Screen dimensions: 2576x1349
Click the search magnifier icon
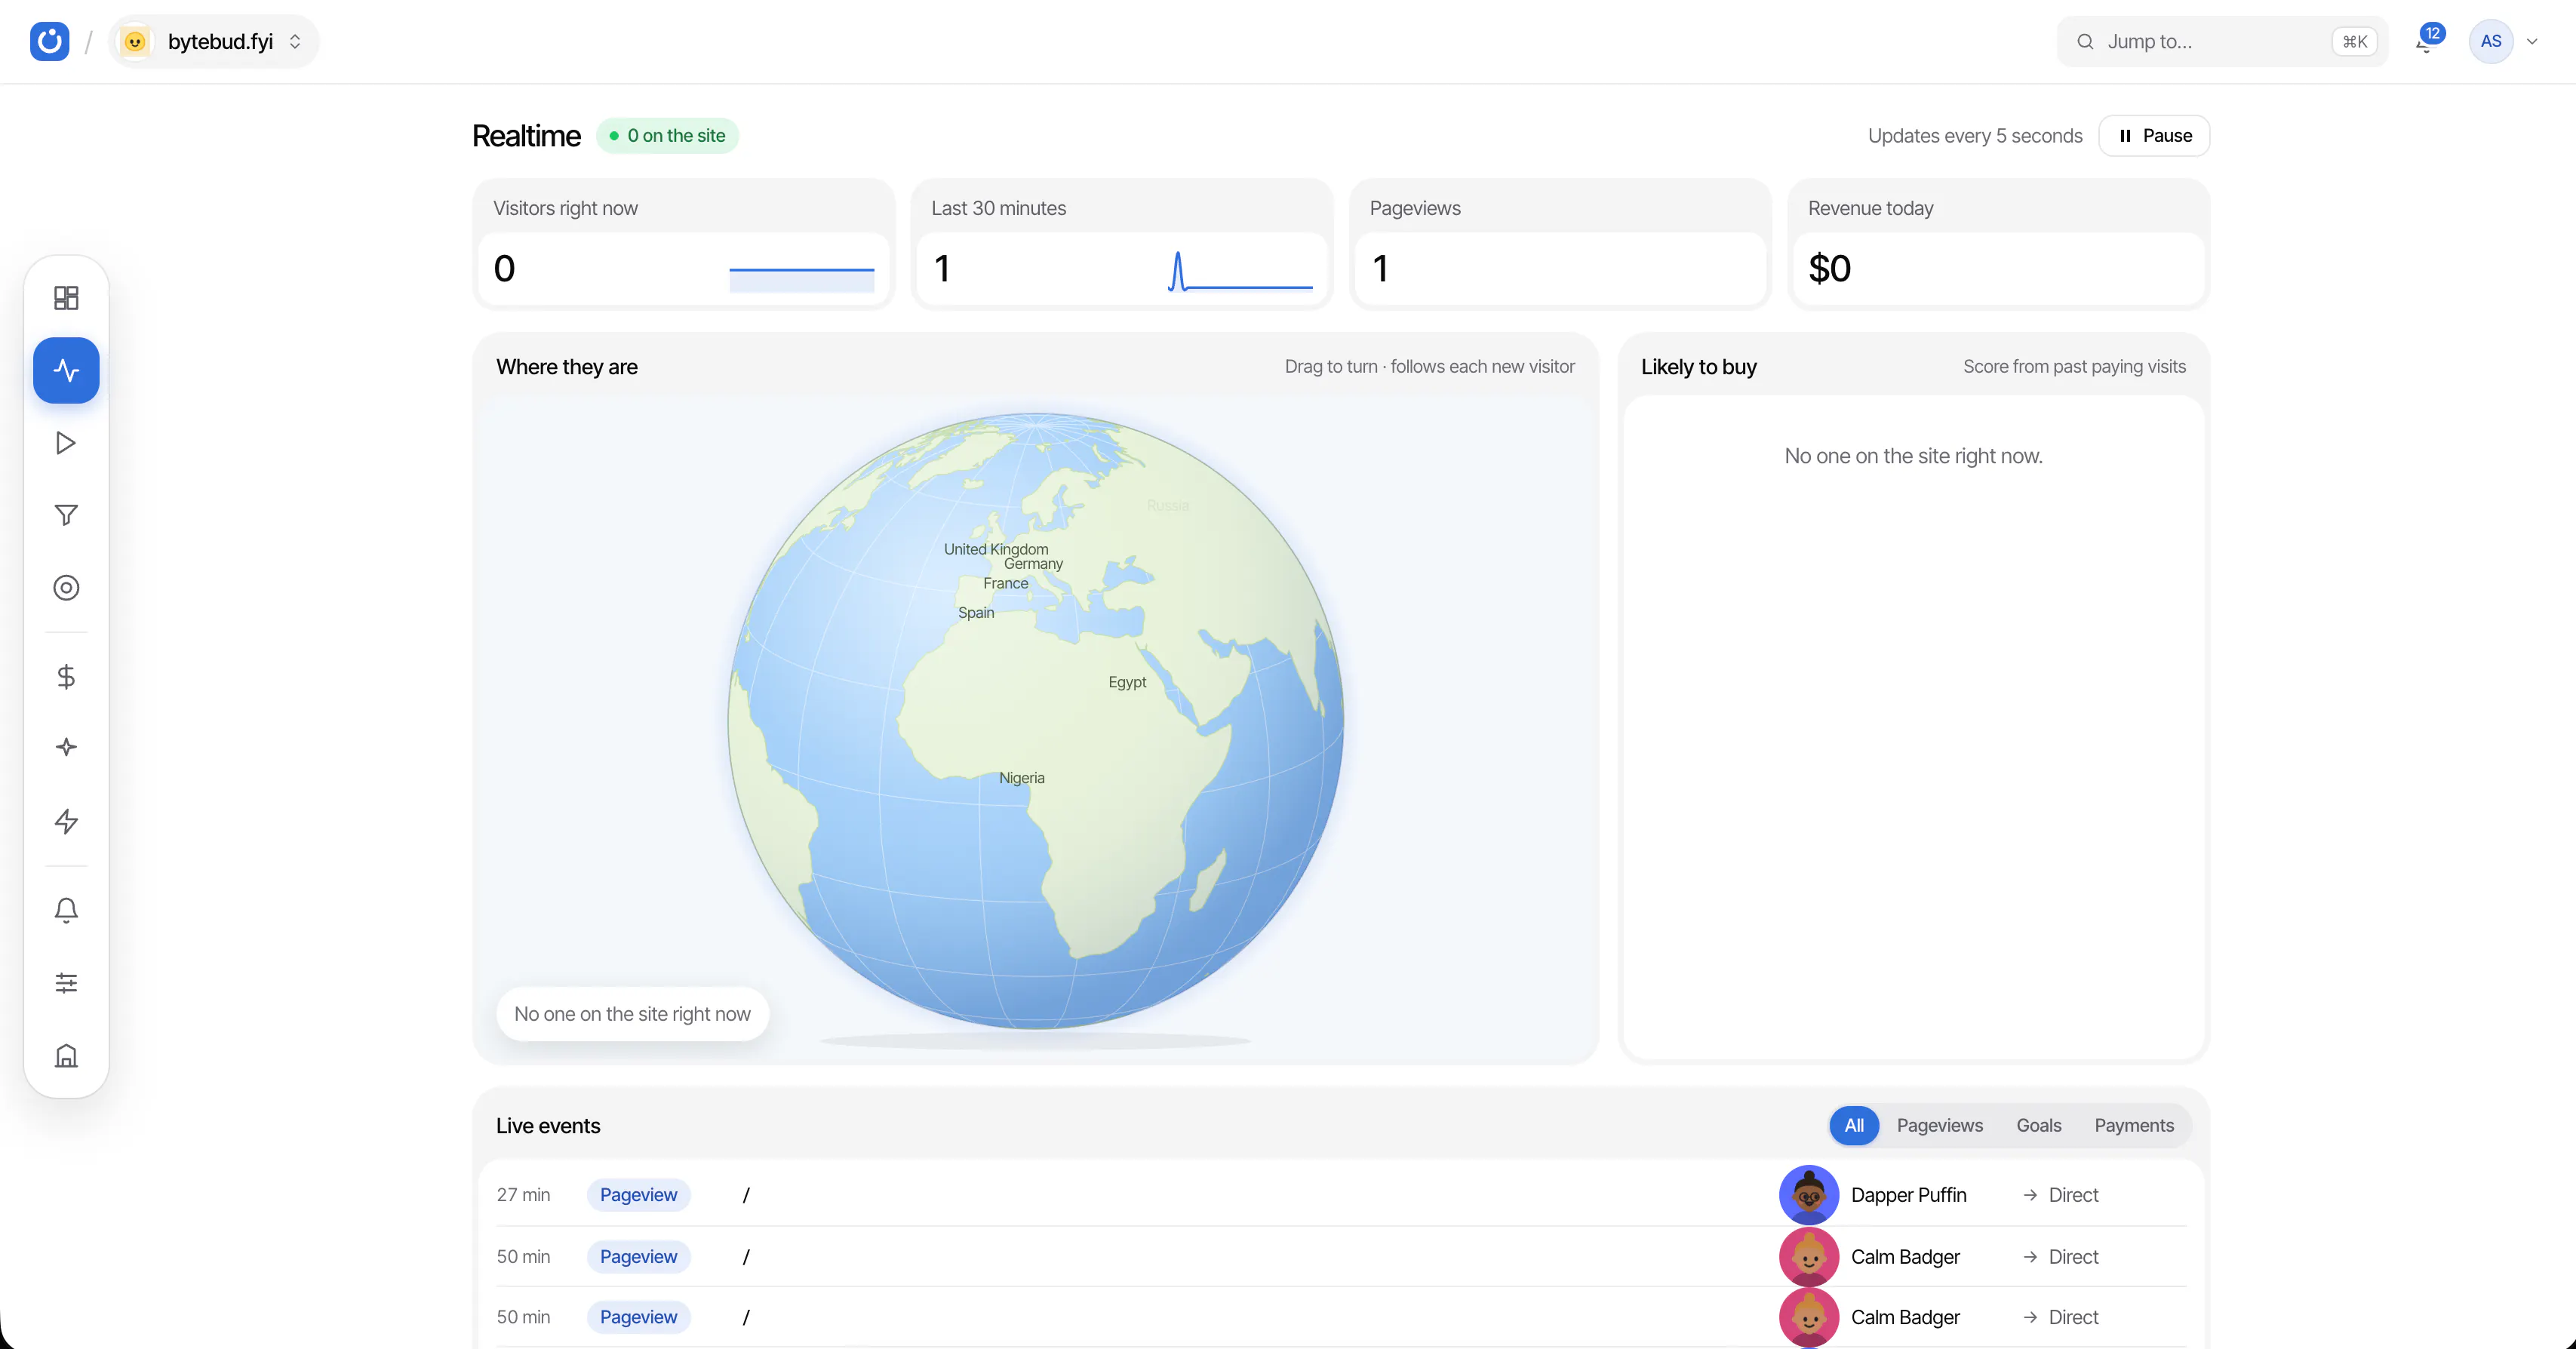[2085, 41]
